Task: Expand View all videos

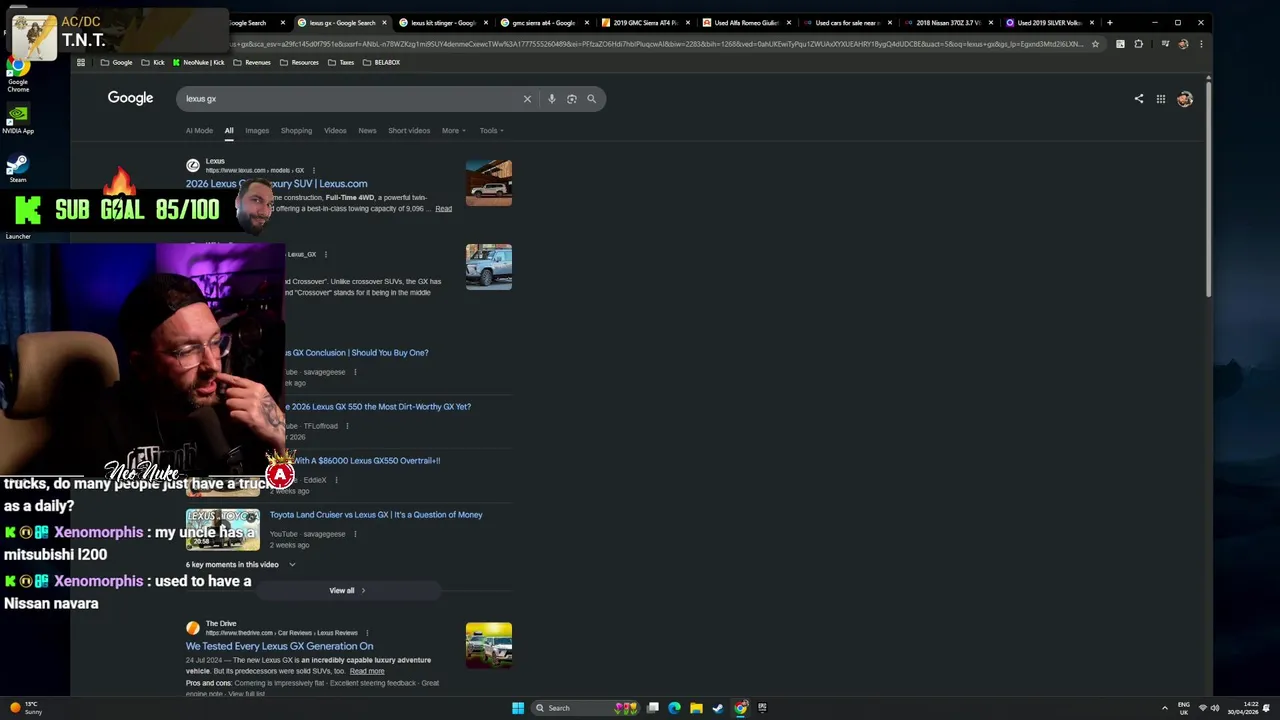Action: [347, 591]
